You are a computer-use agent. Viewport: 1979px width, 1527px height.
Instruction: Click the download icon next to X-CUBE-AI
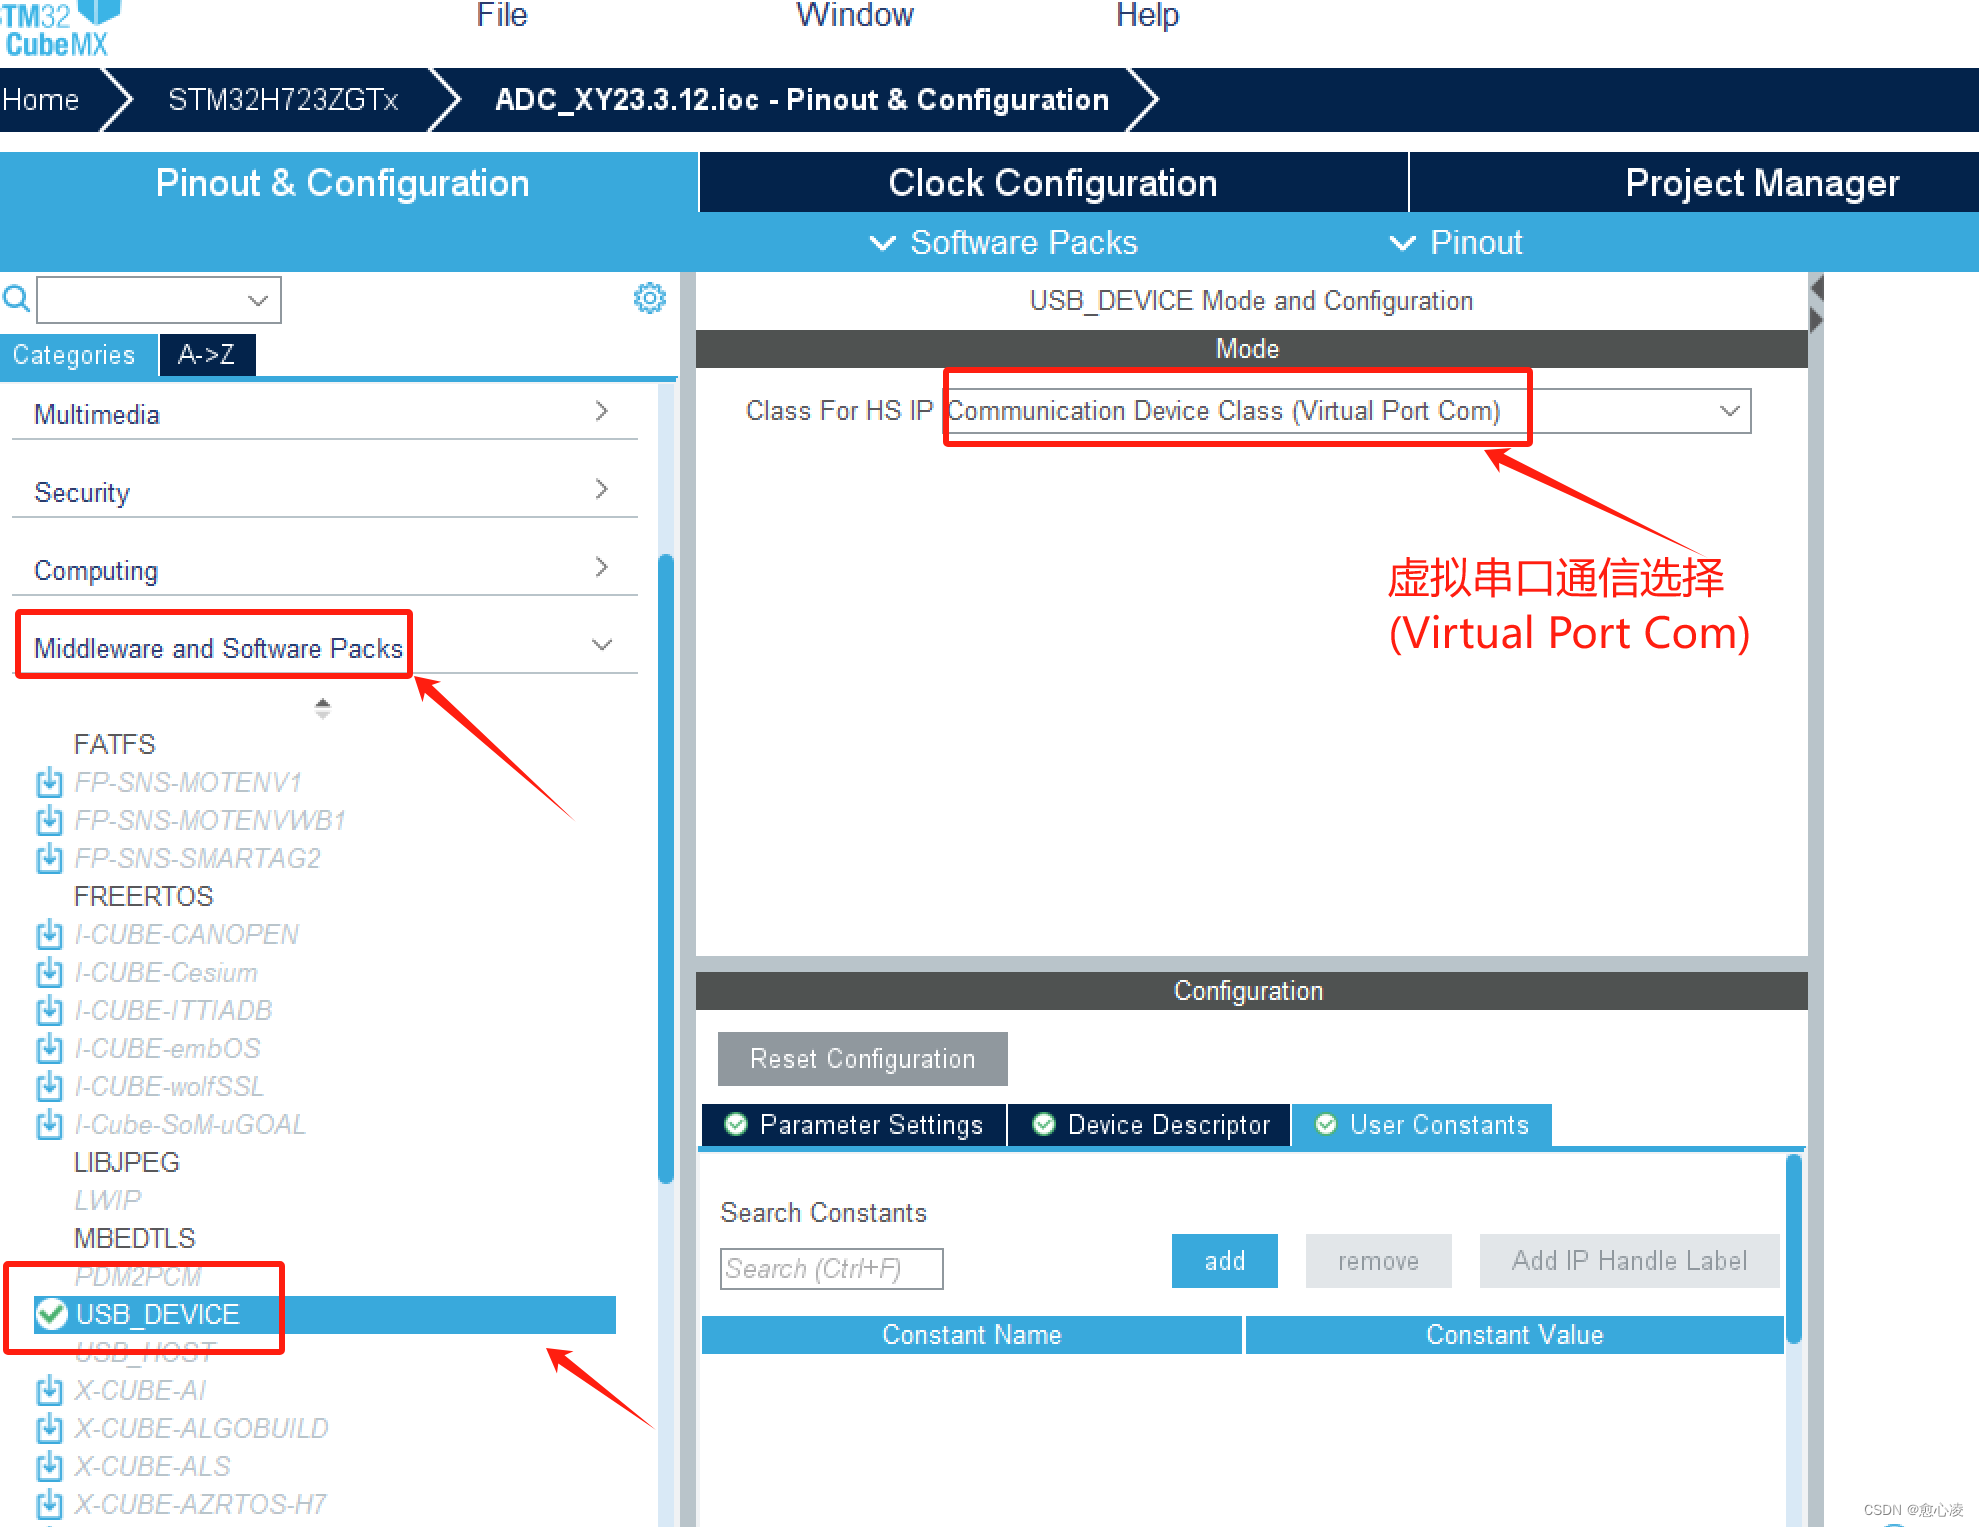[49, 1389]
